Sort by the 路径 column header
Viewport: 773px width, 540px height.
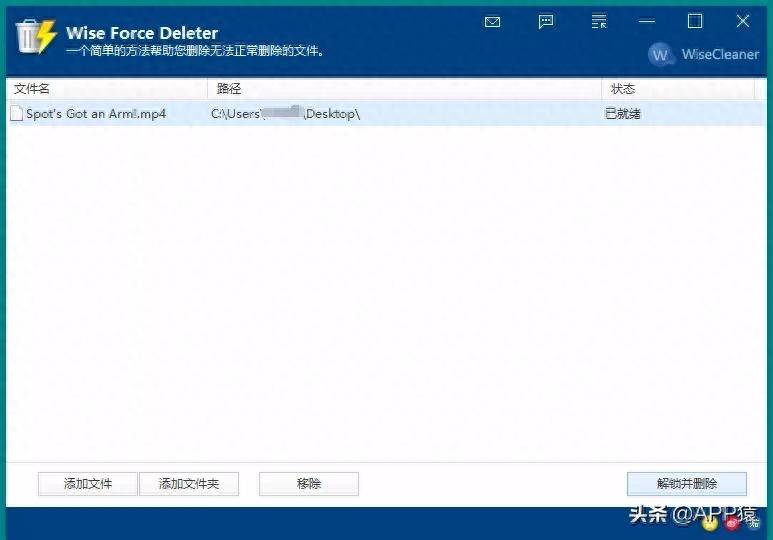click(x=405, y=89)
